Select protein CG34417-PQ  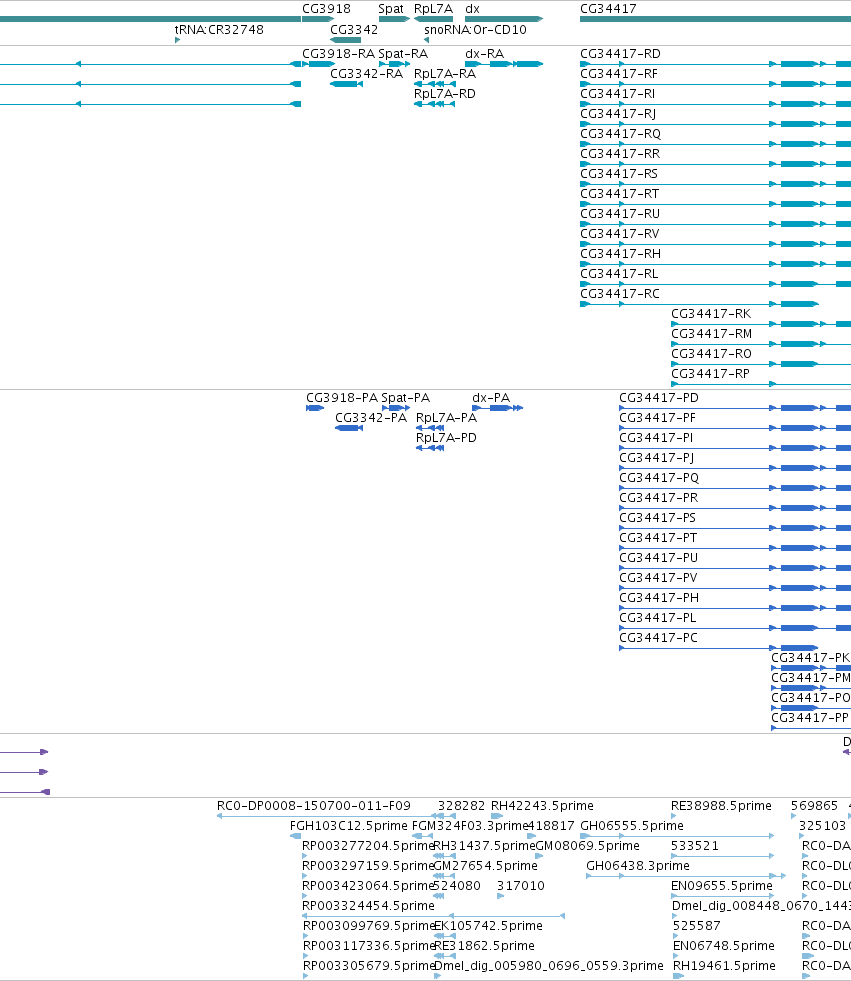click(659, 478)
